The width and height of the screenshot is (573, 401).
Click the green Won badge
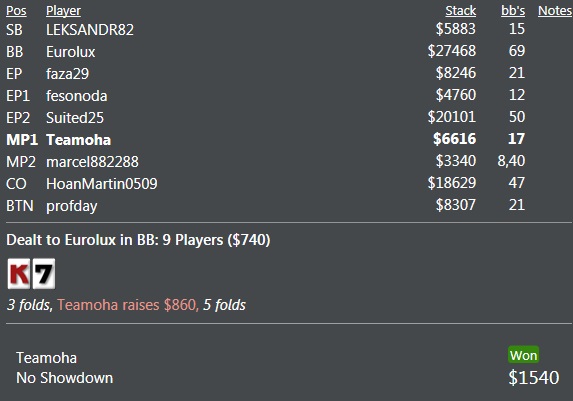(x=523, y=355)
